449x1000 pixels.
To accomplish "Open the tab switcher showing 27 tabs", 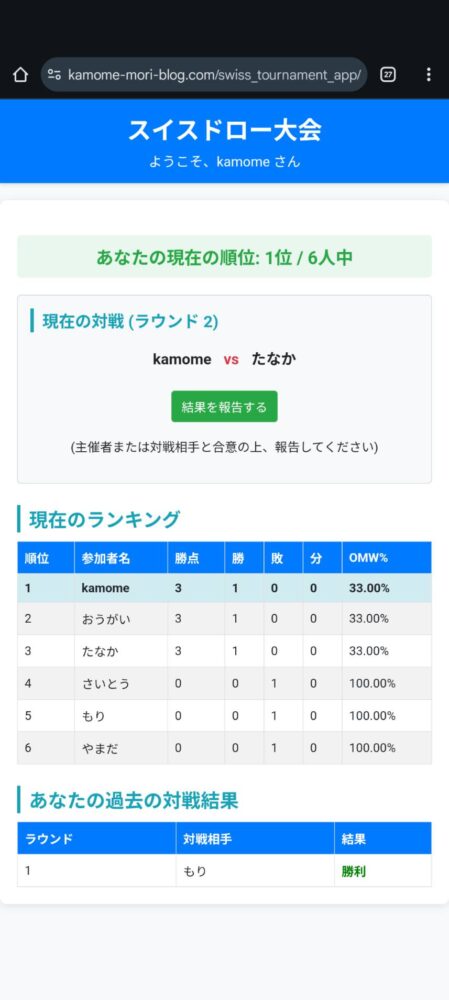I will point(388,75).
